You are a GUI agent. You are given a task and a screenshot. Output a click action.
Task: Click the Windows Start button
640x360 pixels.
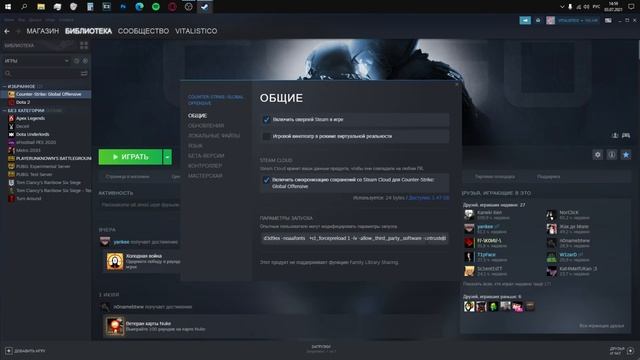(x=8, y=7)
